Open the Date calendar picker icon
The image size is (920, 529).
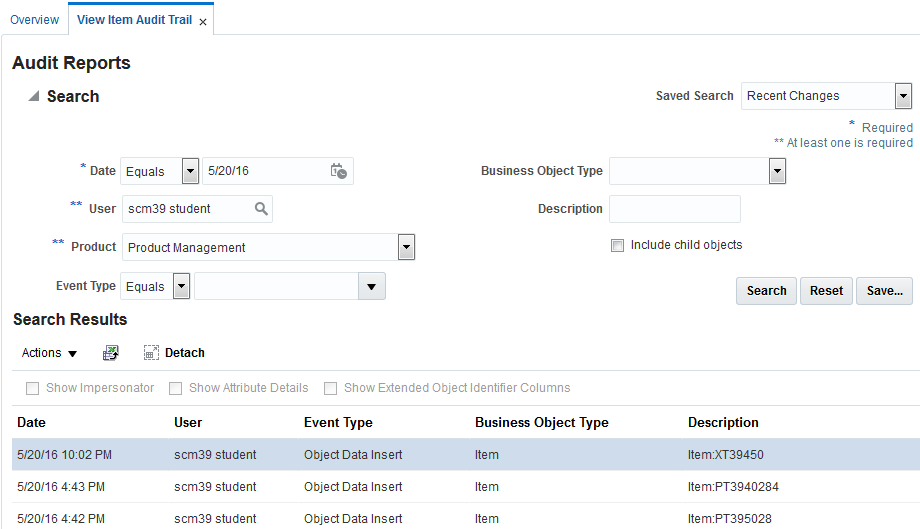338,171
